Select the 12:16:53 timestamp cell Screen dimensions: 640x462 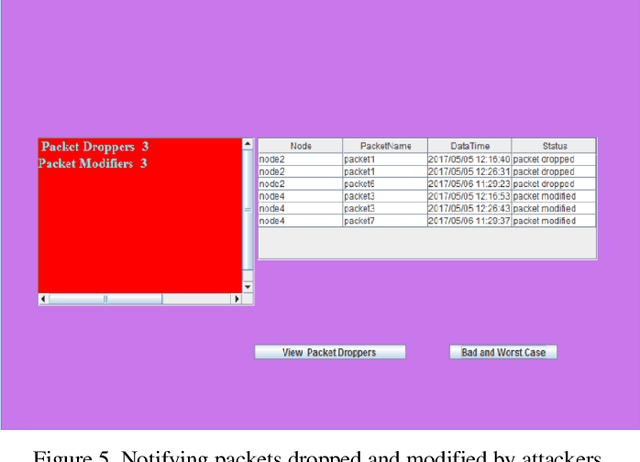469,196
